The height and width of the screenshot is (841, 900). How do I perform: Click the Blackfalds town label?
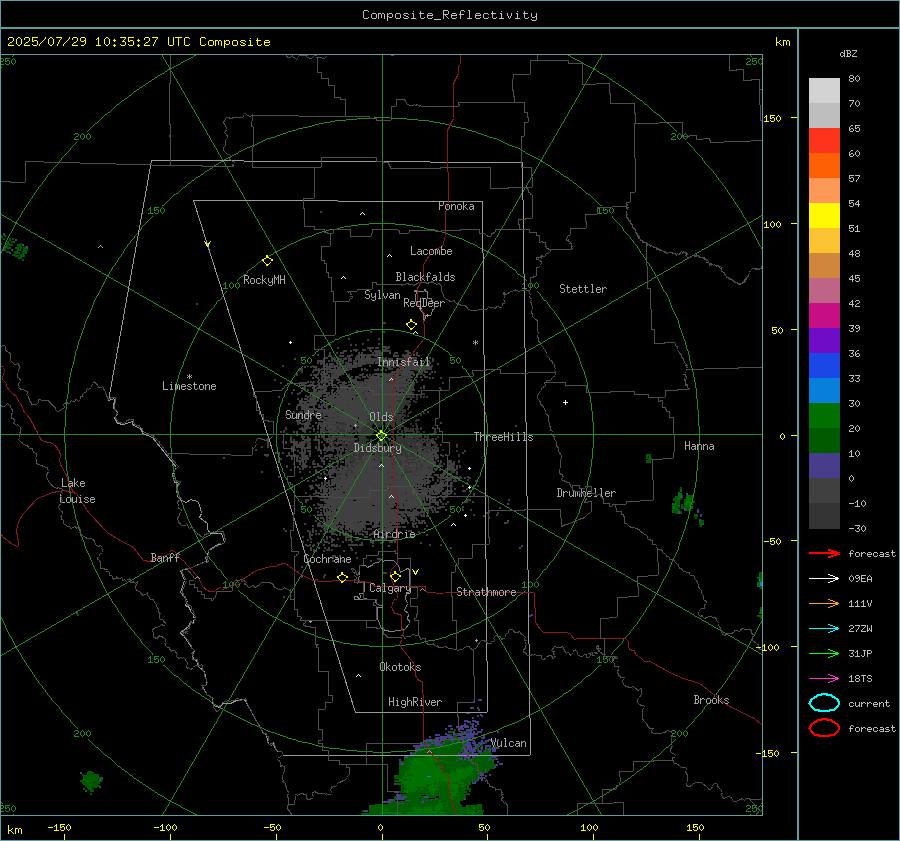click(425, 277)
